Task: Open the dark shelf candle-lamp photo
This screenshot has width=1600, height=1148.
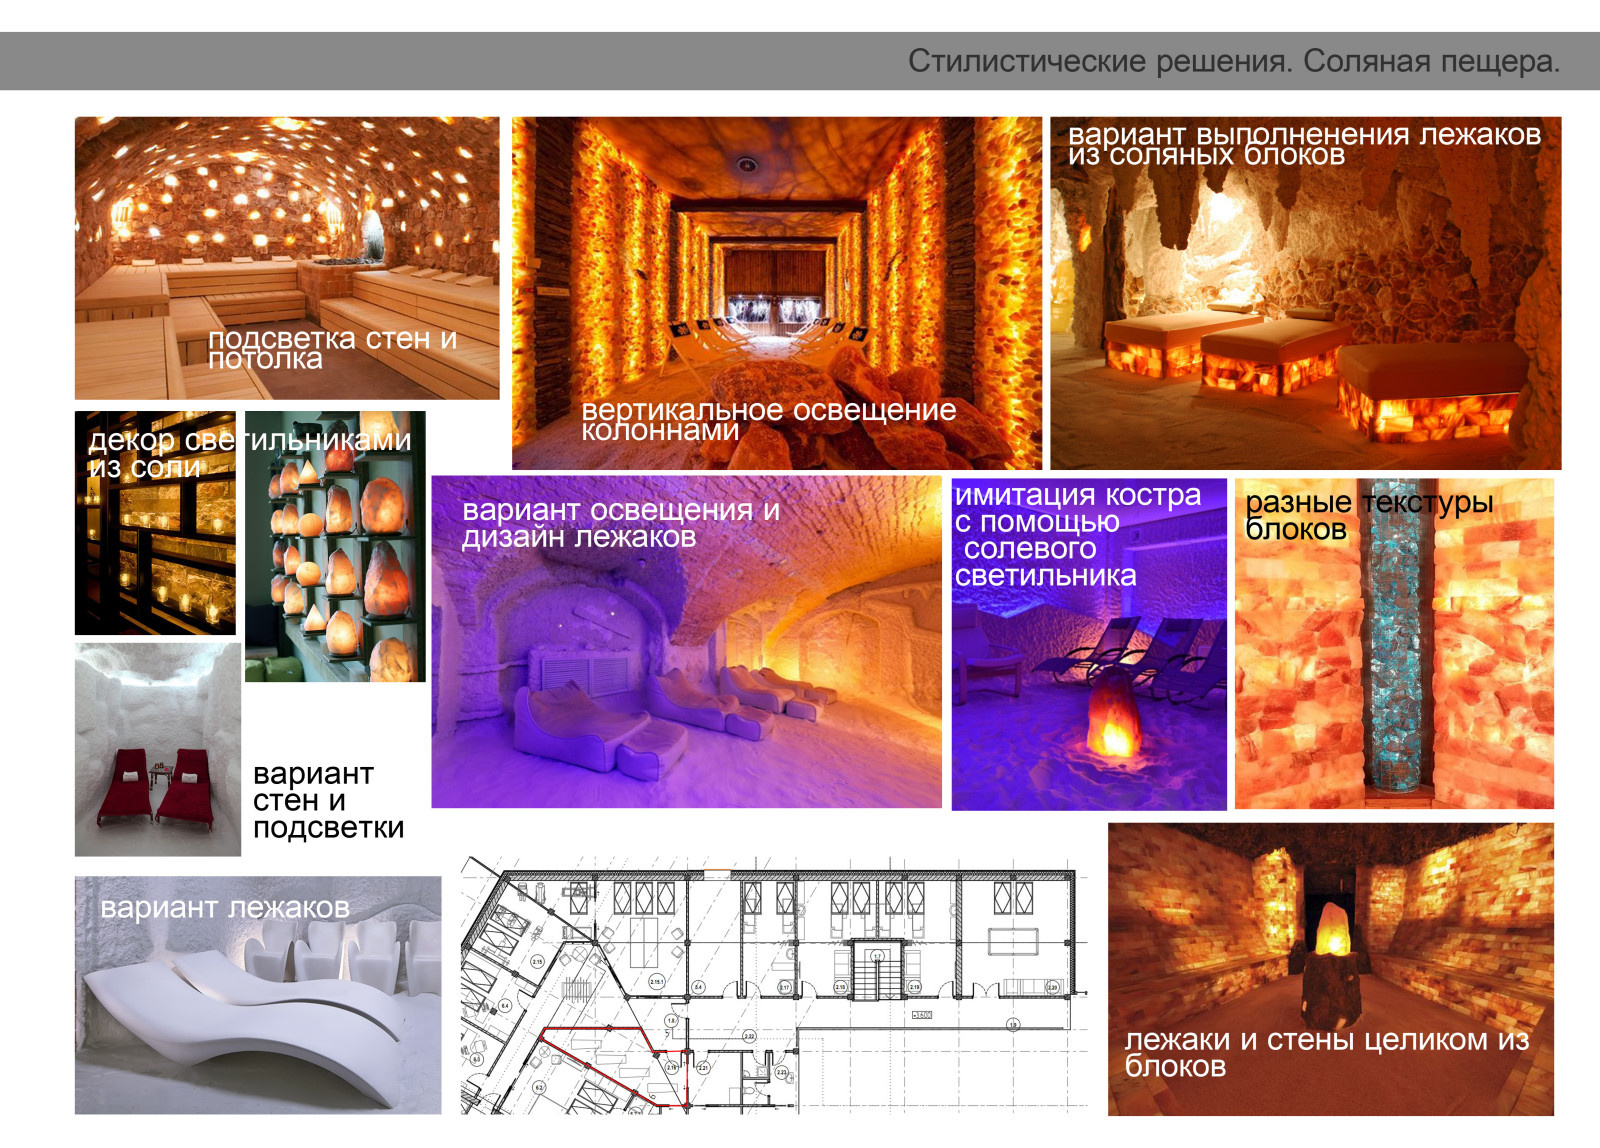Action: point(155,560)
